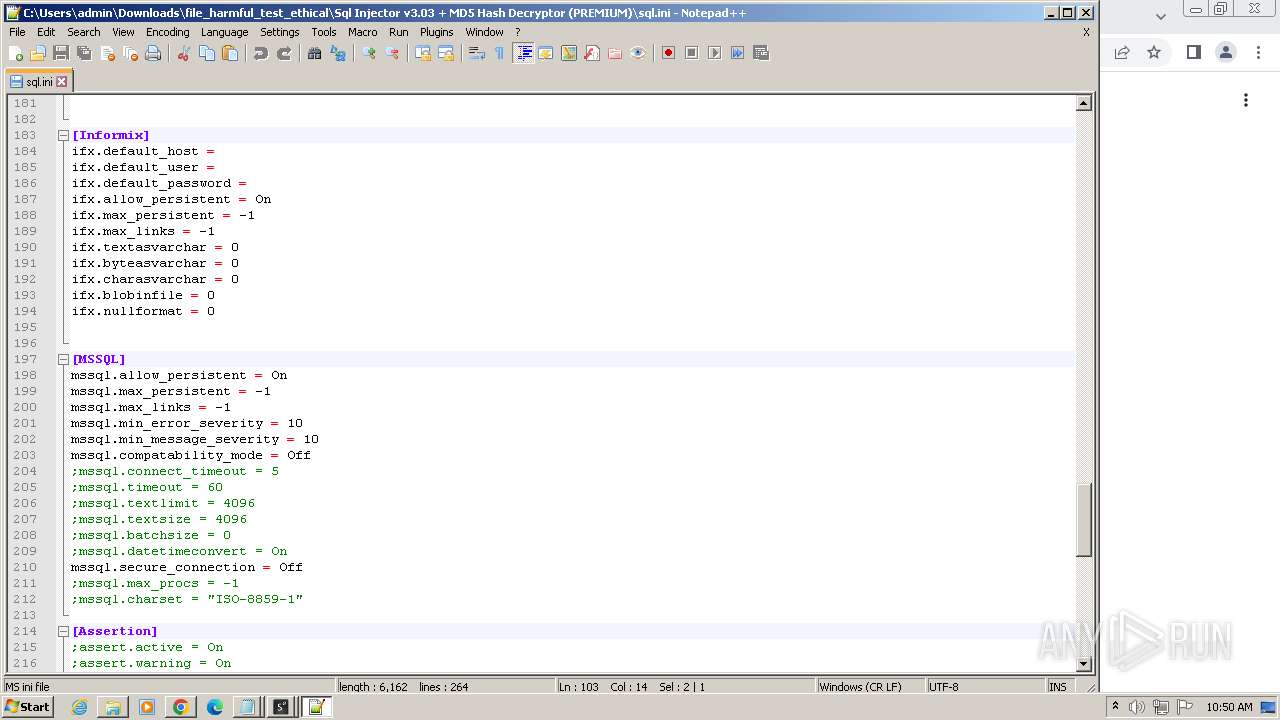
Task: Click the Save All toolbar icon
Action: (84, 53)
